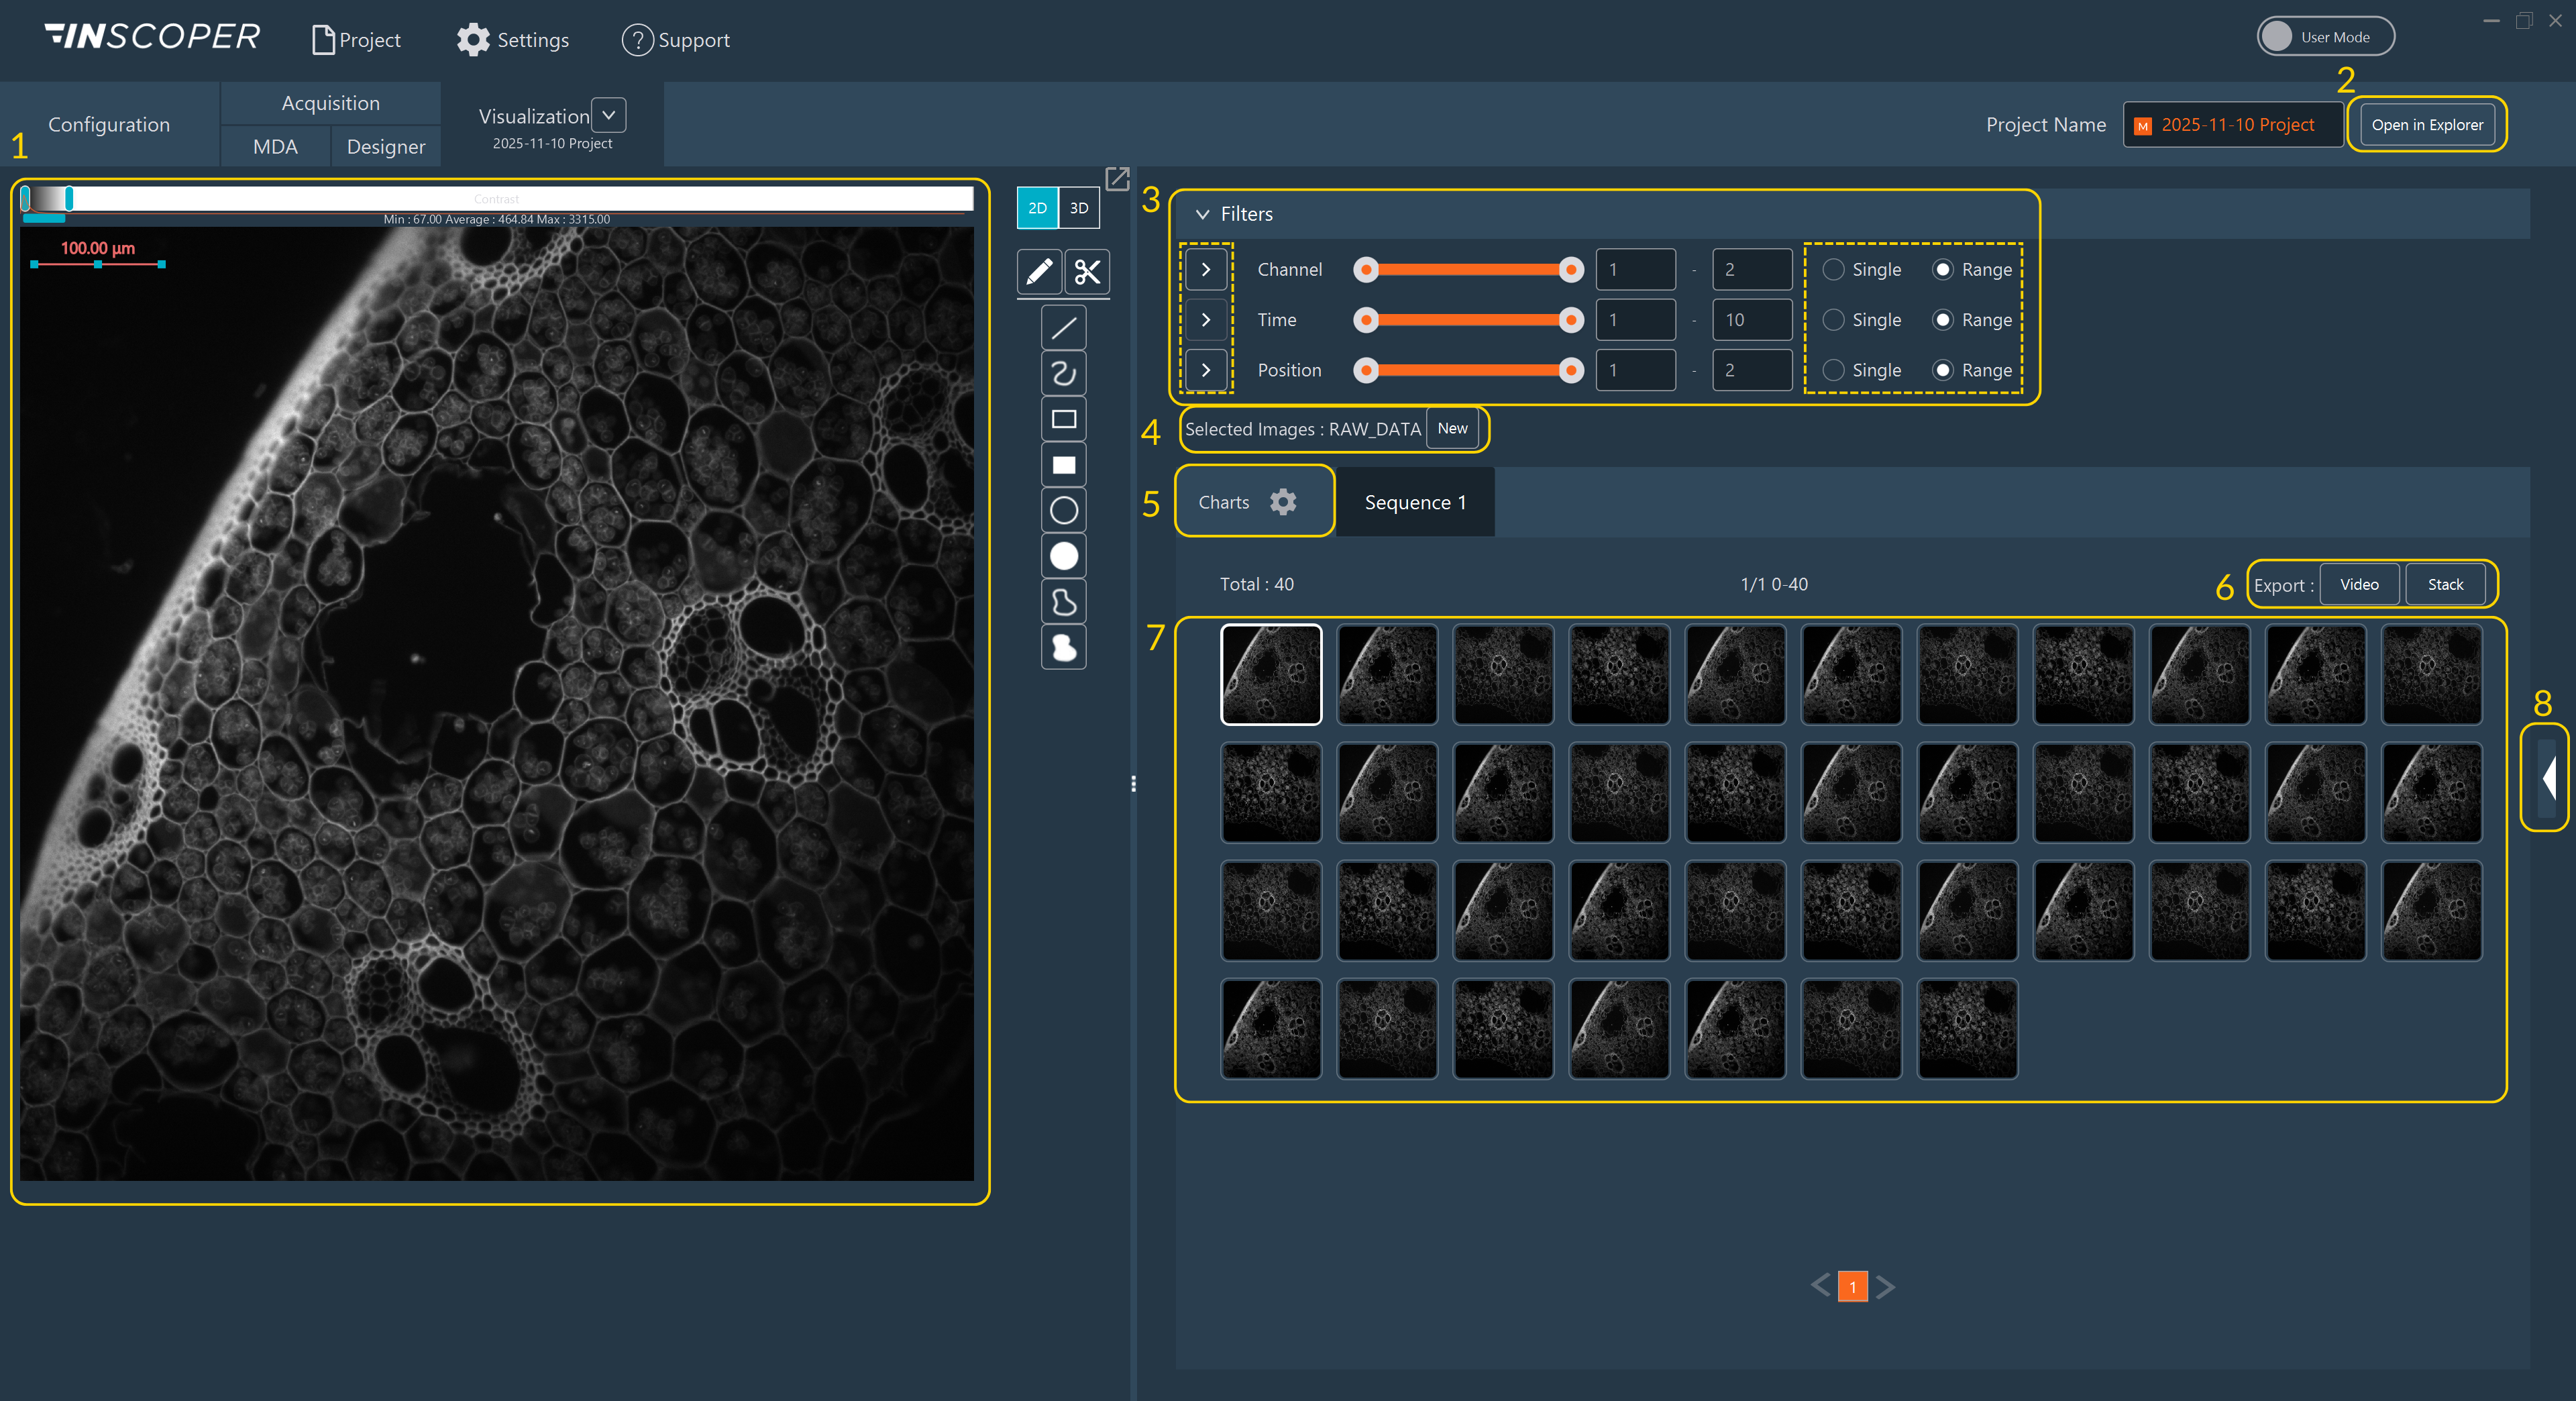Expand the Channel filter row
The width and height of the screenshot is (2576, 1401).
pyautogui.click(x=1206, y=270)
